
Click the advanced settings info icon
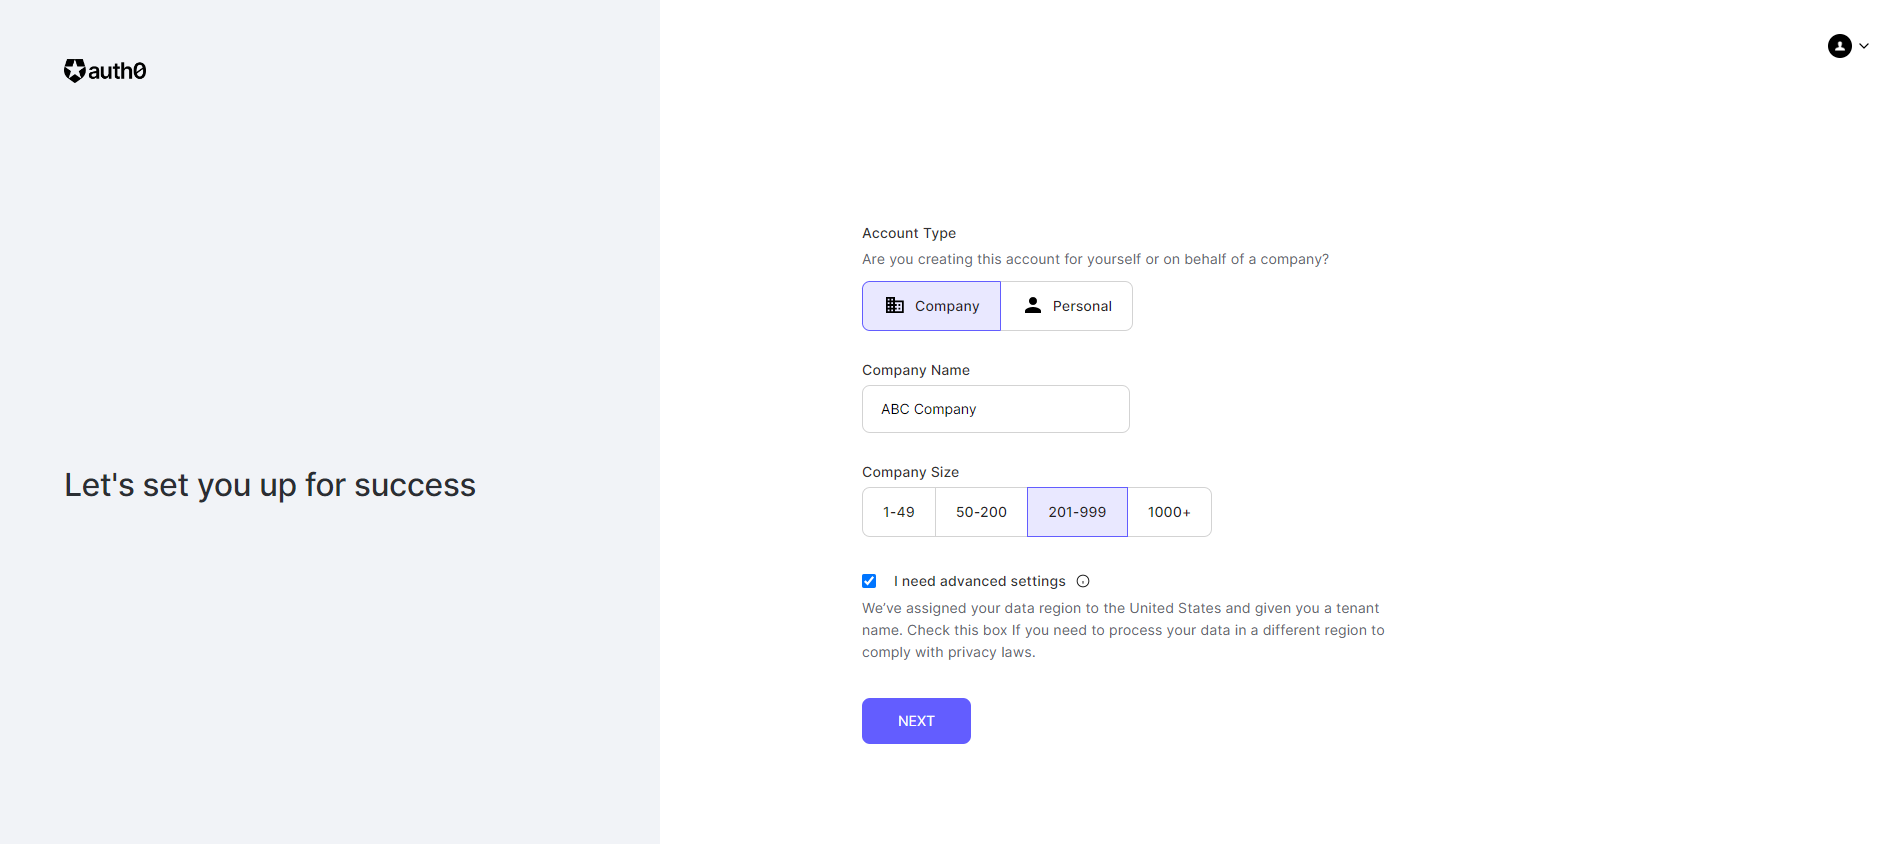pos(1083,581)
